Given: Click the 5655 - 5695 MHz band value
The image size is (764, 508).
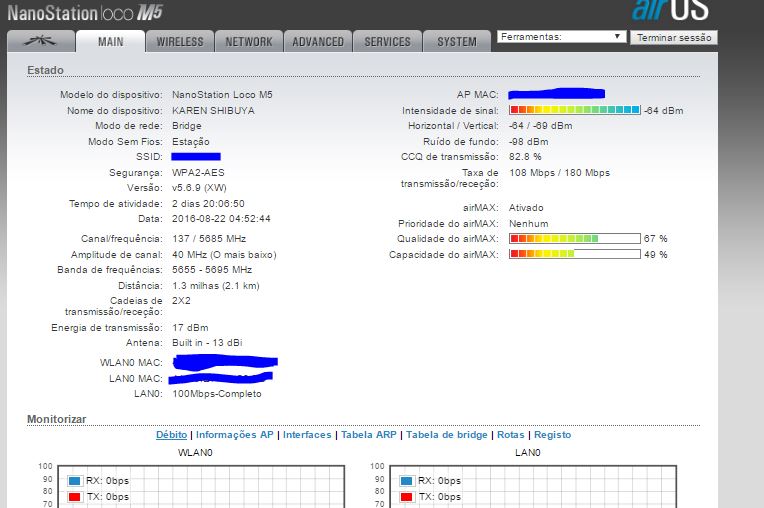Looking at the screenshot, I should tap(212, 269).
